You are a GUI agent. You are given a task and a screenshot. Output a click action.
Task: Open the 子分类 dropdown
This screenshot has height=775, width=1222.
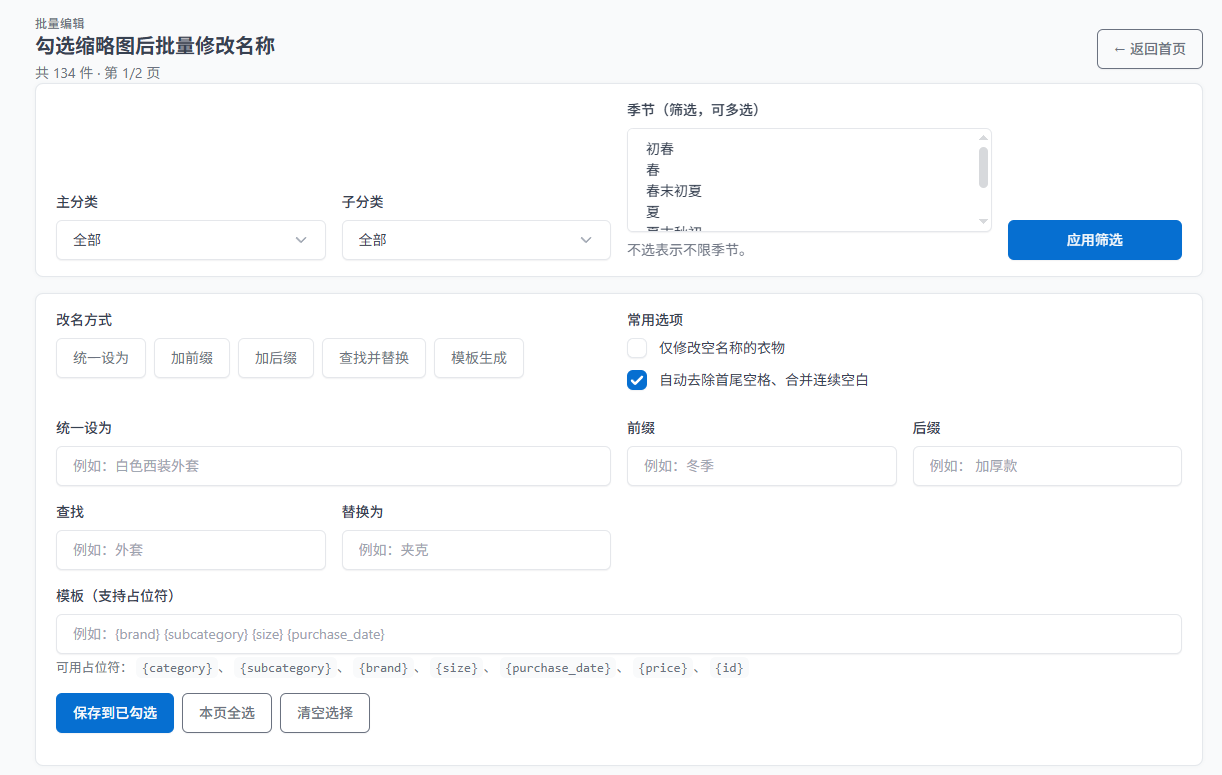[476, 240]
